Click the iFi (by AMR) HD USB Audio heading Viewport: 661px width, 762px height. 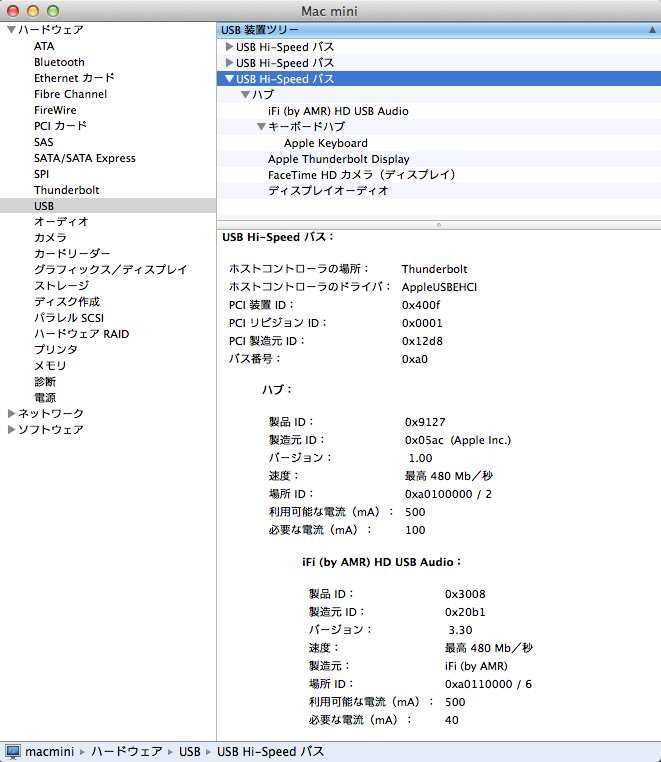[382, 562]
